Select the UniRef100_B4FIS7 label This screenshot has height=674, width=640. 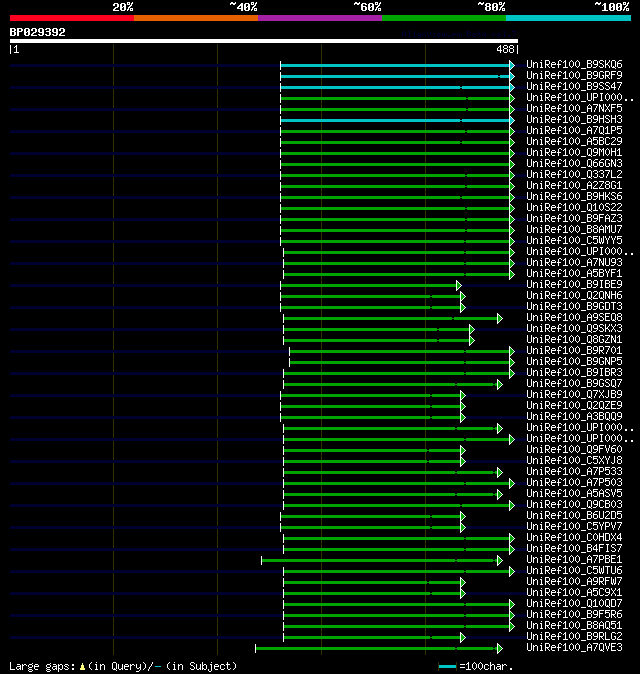[x=574, y=548]
